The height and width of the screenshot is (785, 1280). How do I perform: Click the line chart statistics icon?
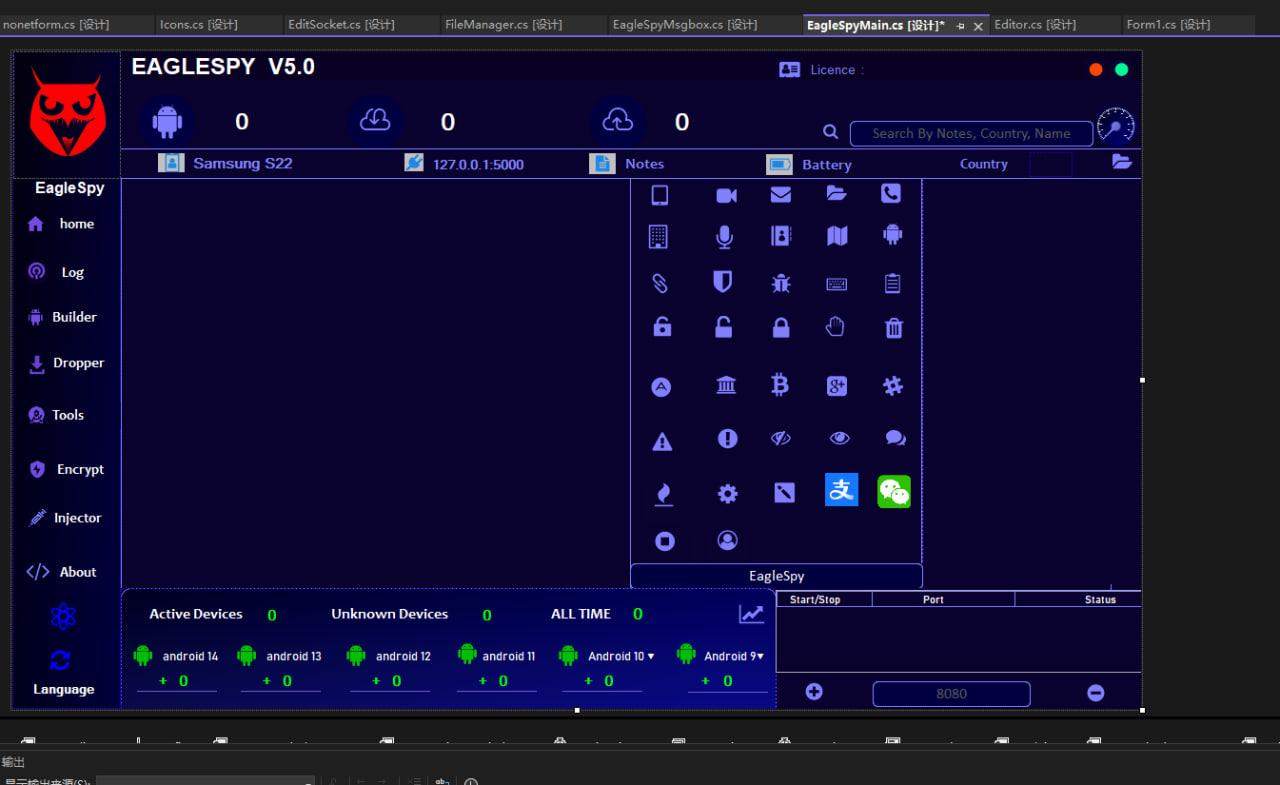click(x=751, y=614)
